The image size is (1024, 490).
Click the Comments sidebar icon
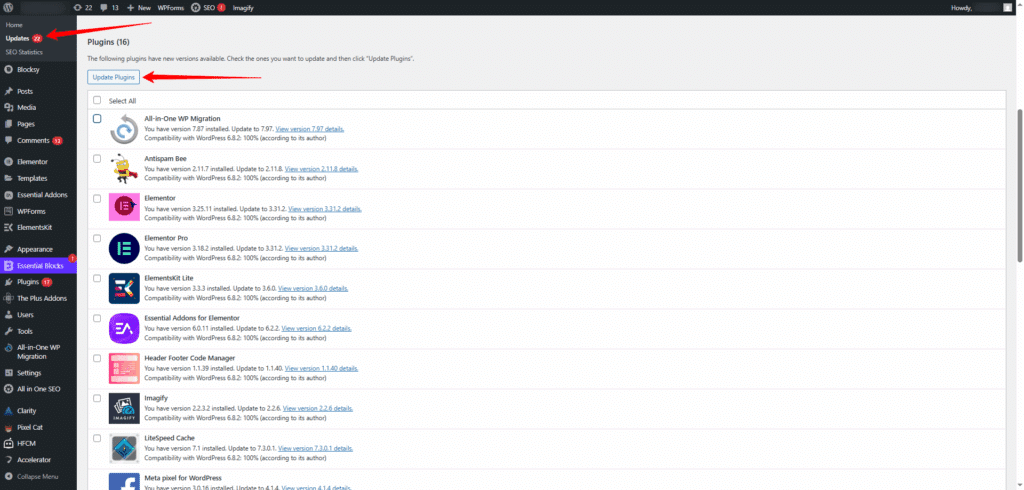click(x=8, y=140)
